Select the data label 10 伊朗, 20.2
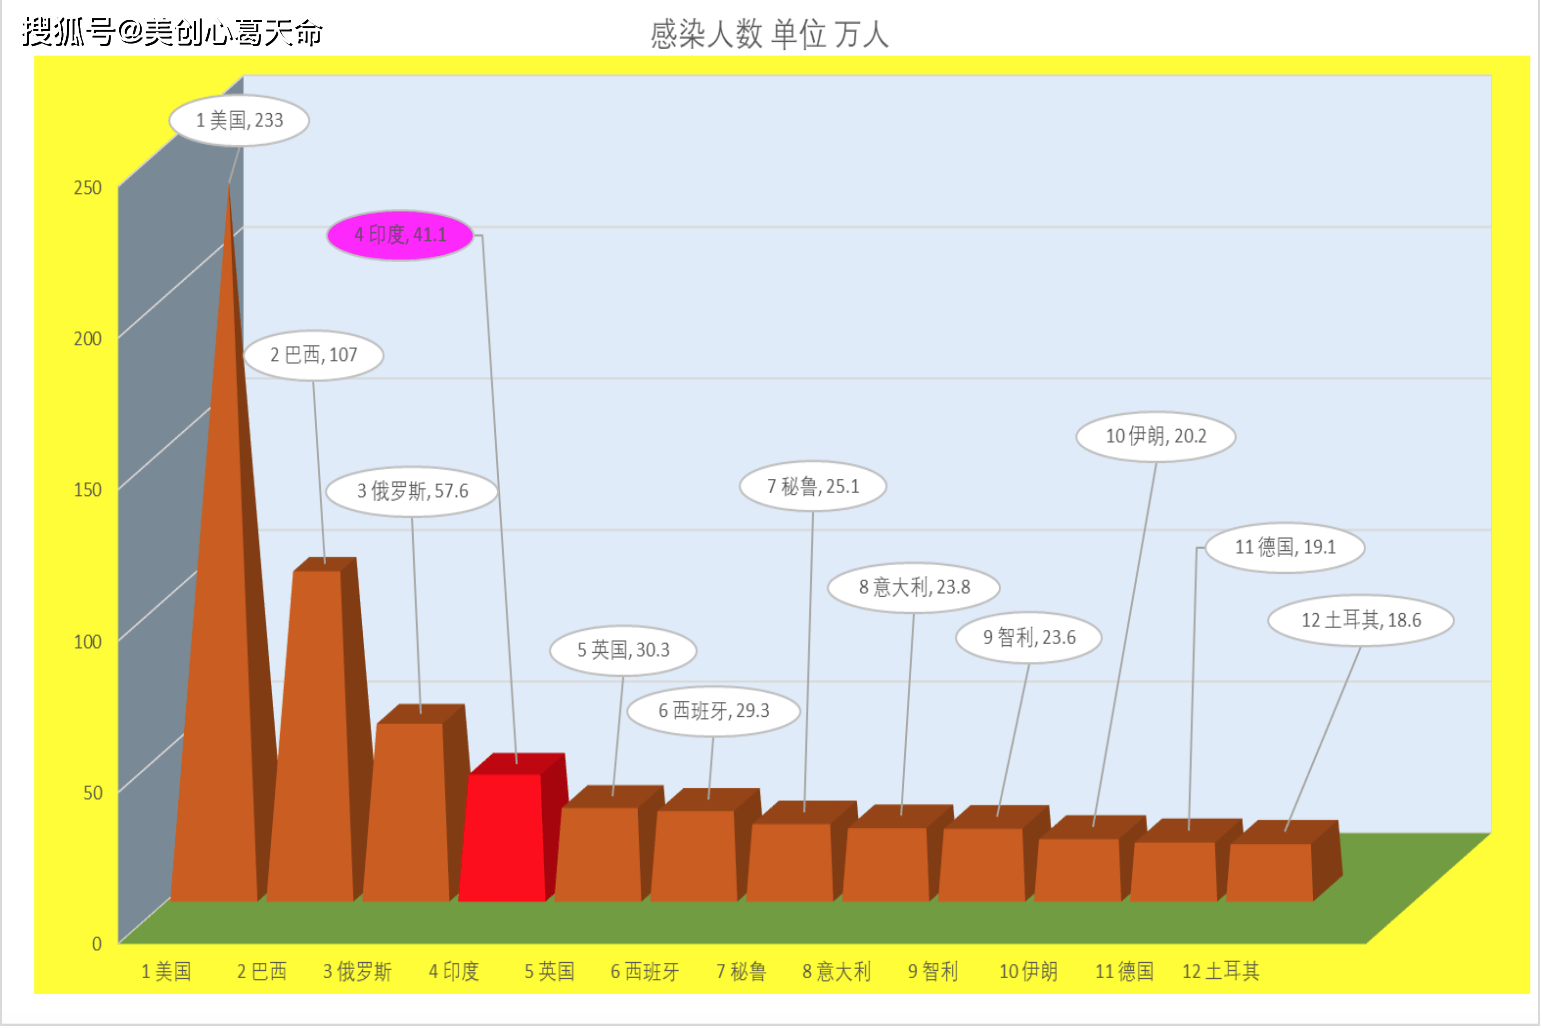Image resolution: width=1542 pixels, height=1028 pixels. pyautogui.click(x=1156, y=436)
